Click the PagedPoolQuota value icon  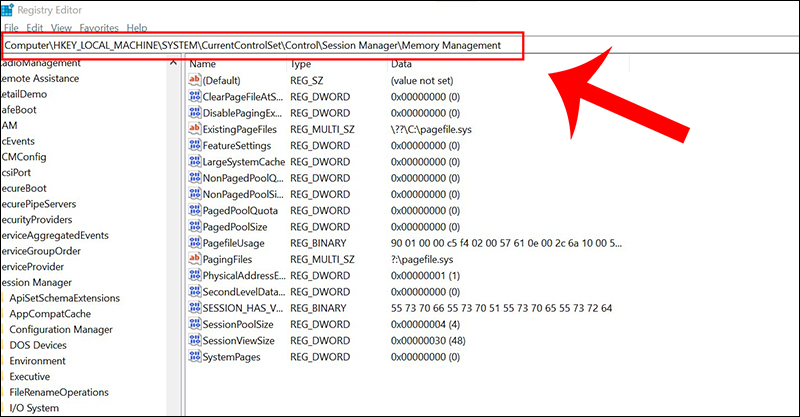point(194,210)
